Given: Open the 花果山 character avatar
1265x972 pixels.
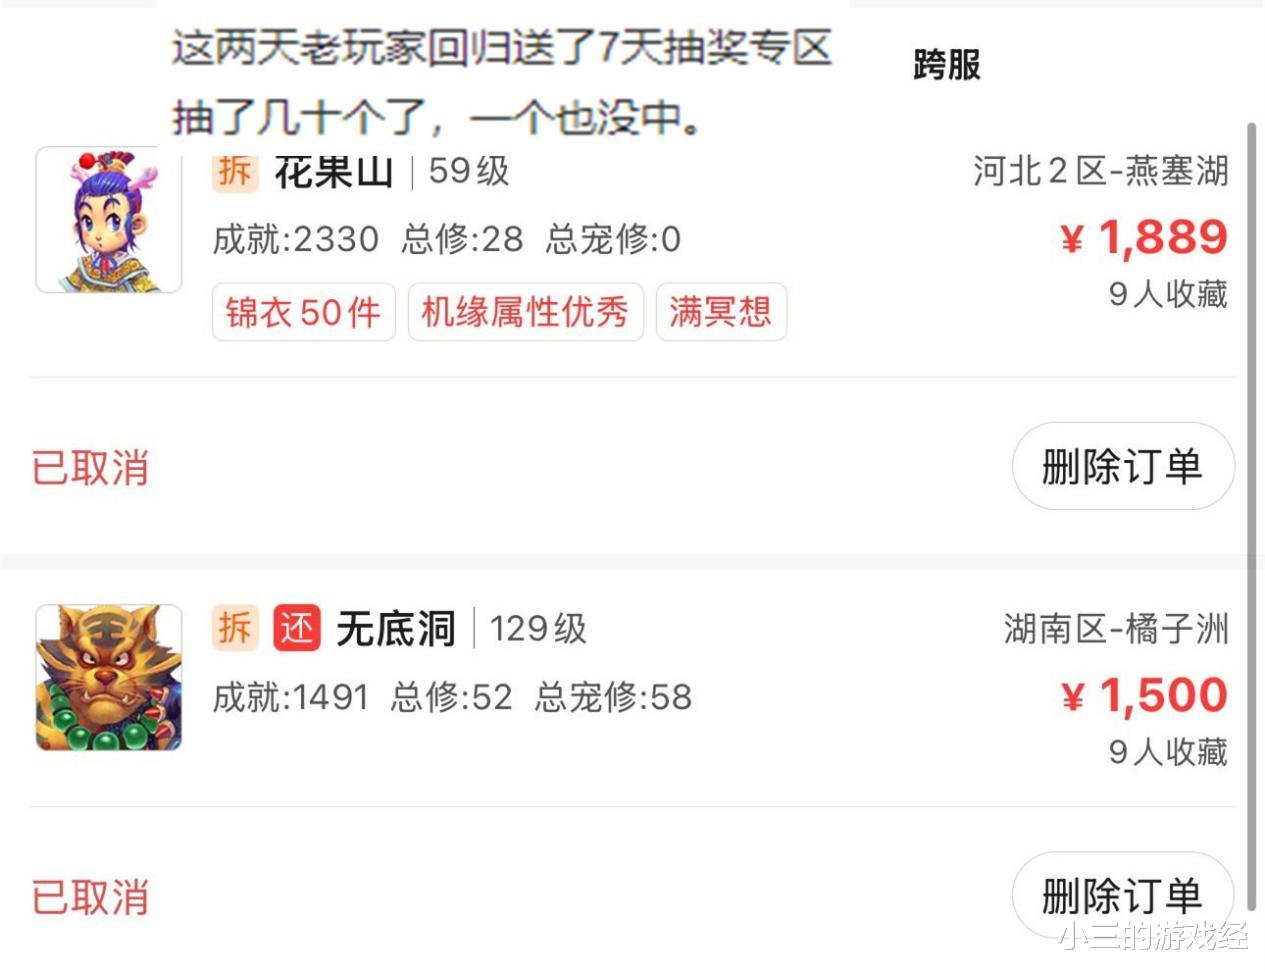Looking at the screenshot, I should pyautogui.click(x=109, y=219).
